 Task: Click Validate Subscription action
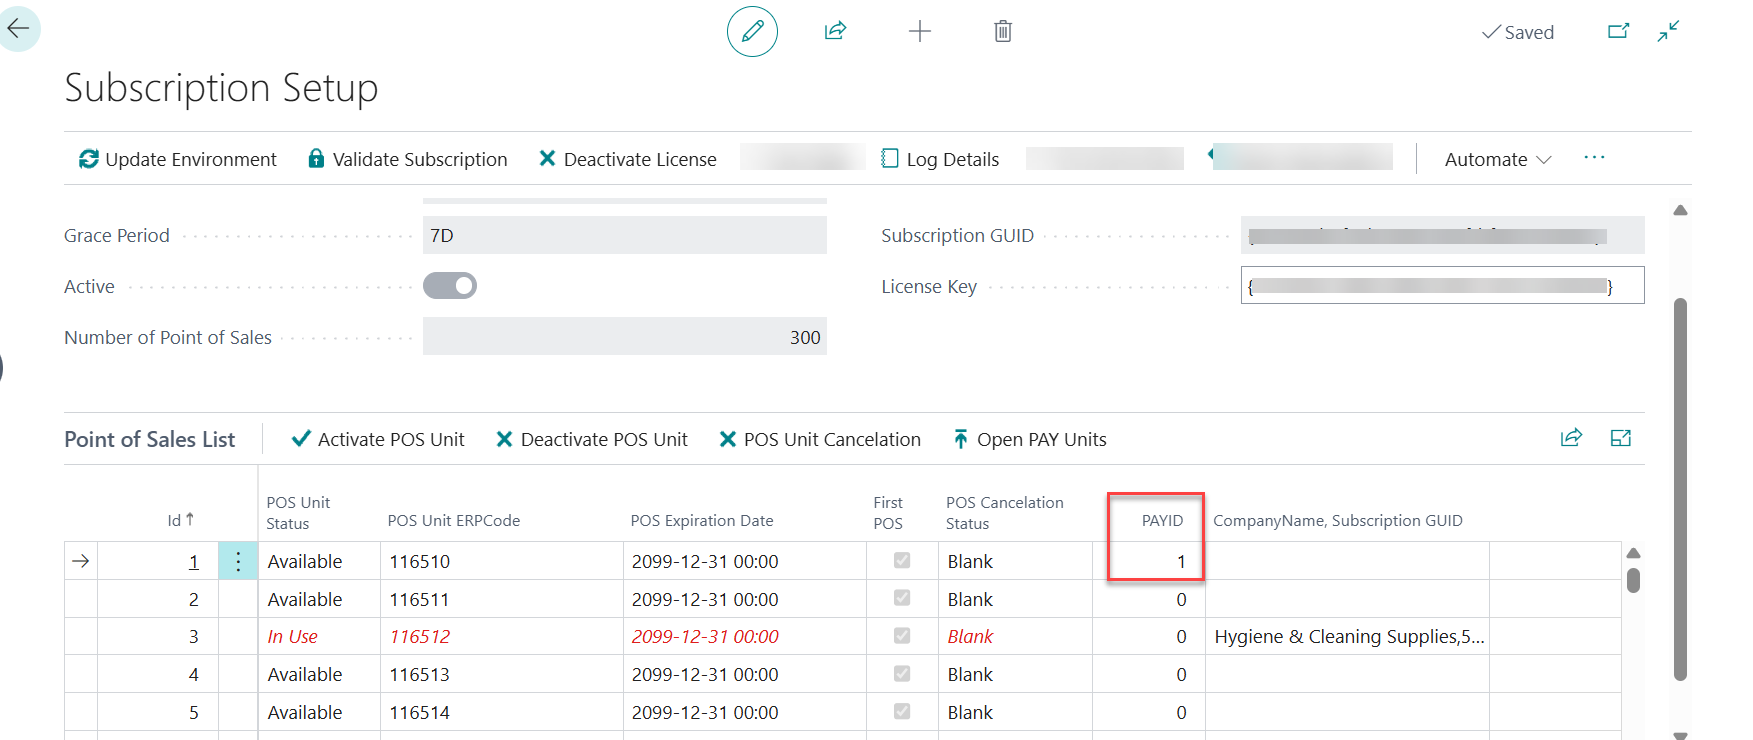(408, 159)
